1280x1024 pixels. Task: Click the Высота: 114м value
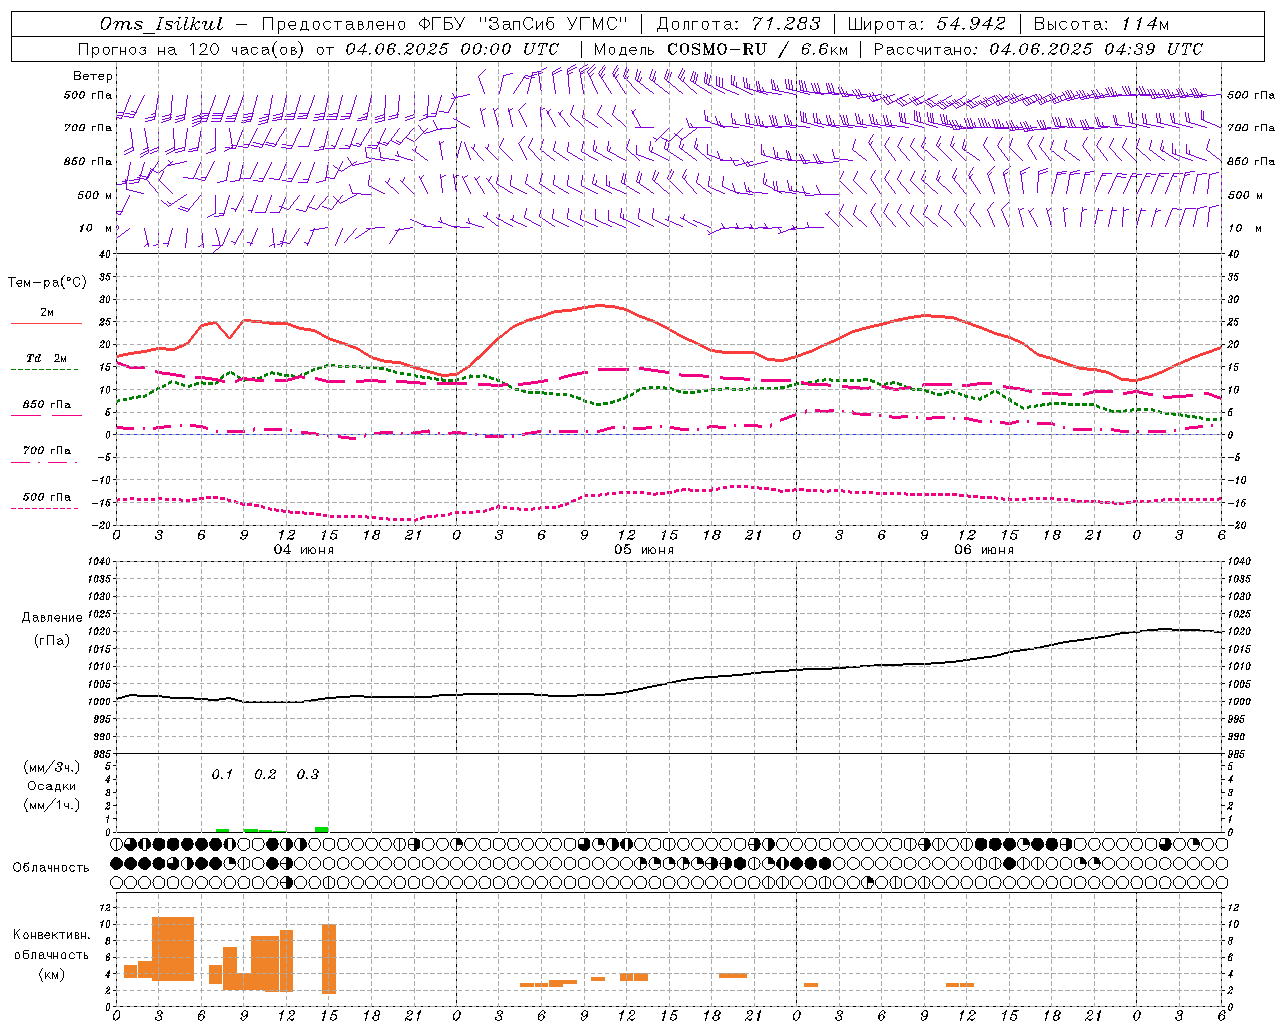pyautogui.click(x=1101, y=24)
